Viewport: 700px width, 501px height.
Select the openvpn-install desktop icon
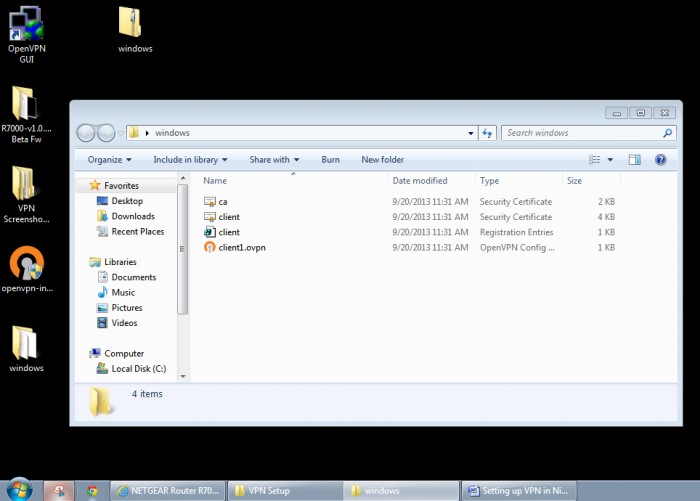[27, 269]
